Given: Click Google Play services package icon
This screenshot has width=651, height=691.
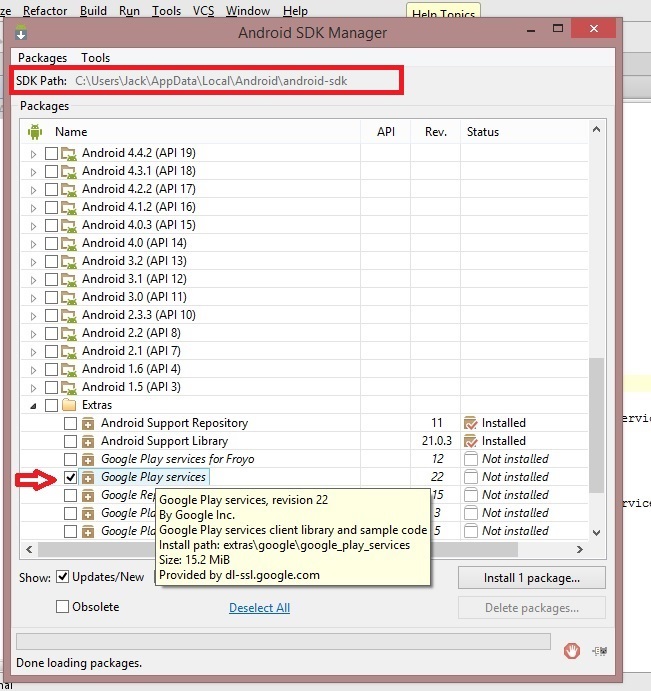Looking at the screenshot, I should coord(88,477).
